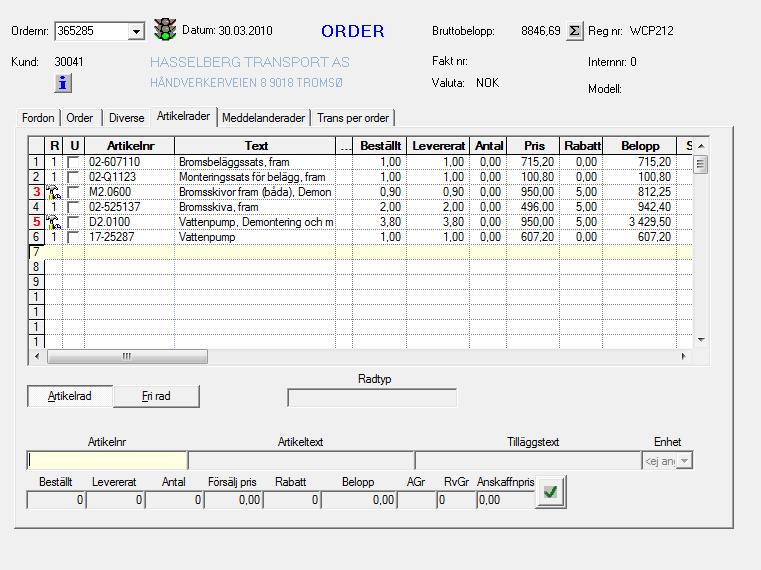Toggle U checkbox for 02-607110
The height and width of the screenshot is (570, 761).
pos(73,162)
